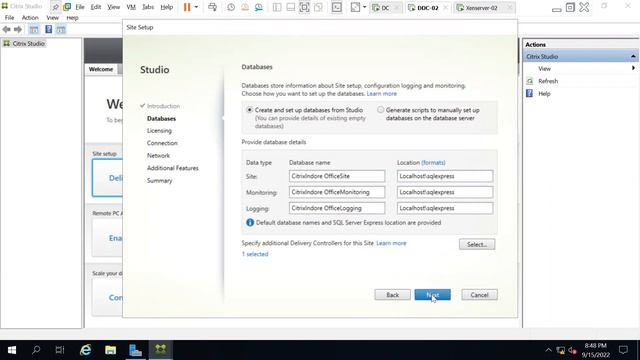The image size is (640, 360).
Task: Click the Logging location field
Action: coord(445,208)
